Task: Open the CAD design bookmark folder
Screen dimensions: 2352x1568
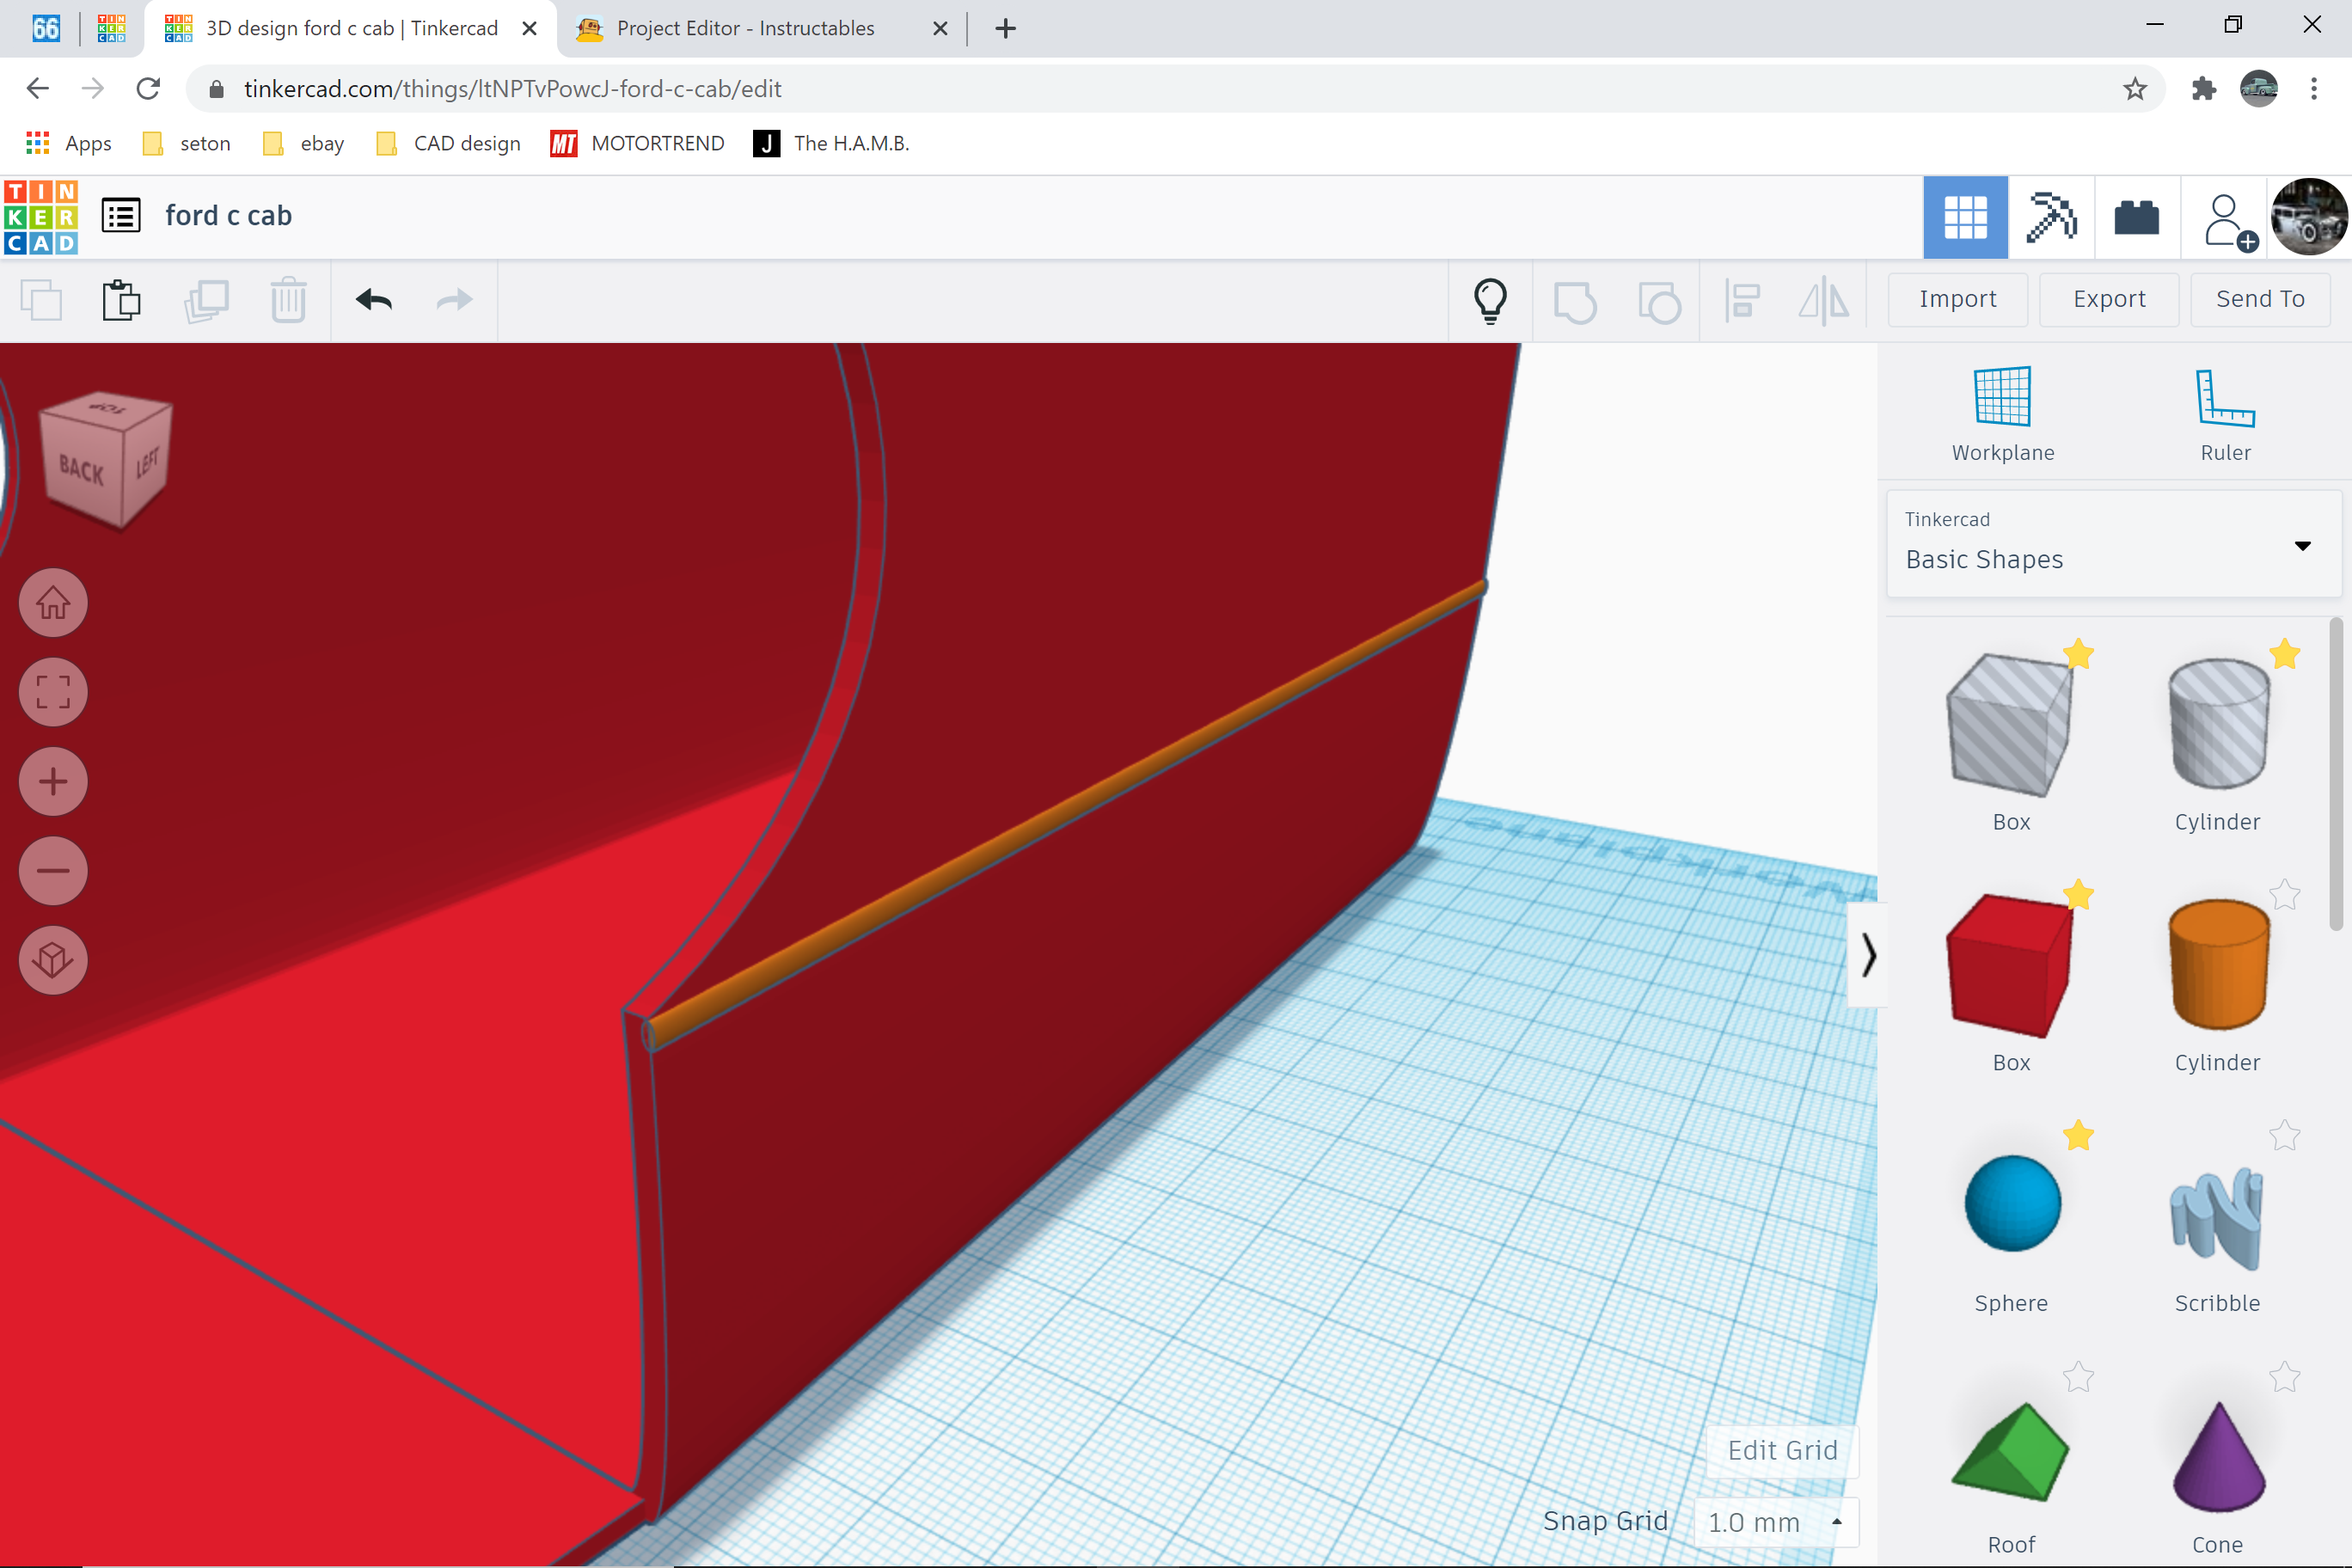Action: pyautogui.click(x=448, y=144)
